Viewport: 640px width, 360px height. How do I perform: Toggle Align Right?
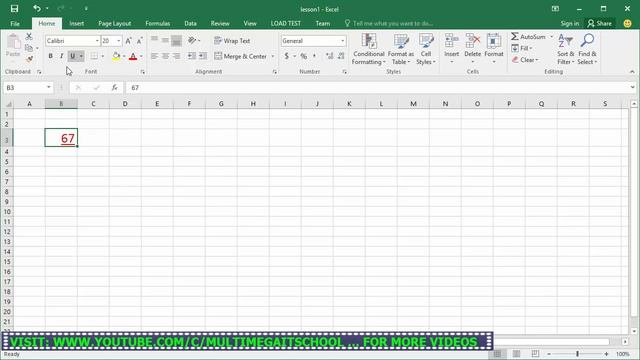coord(176,56)
